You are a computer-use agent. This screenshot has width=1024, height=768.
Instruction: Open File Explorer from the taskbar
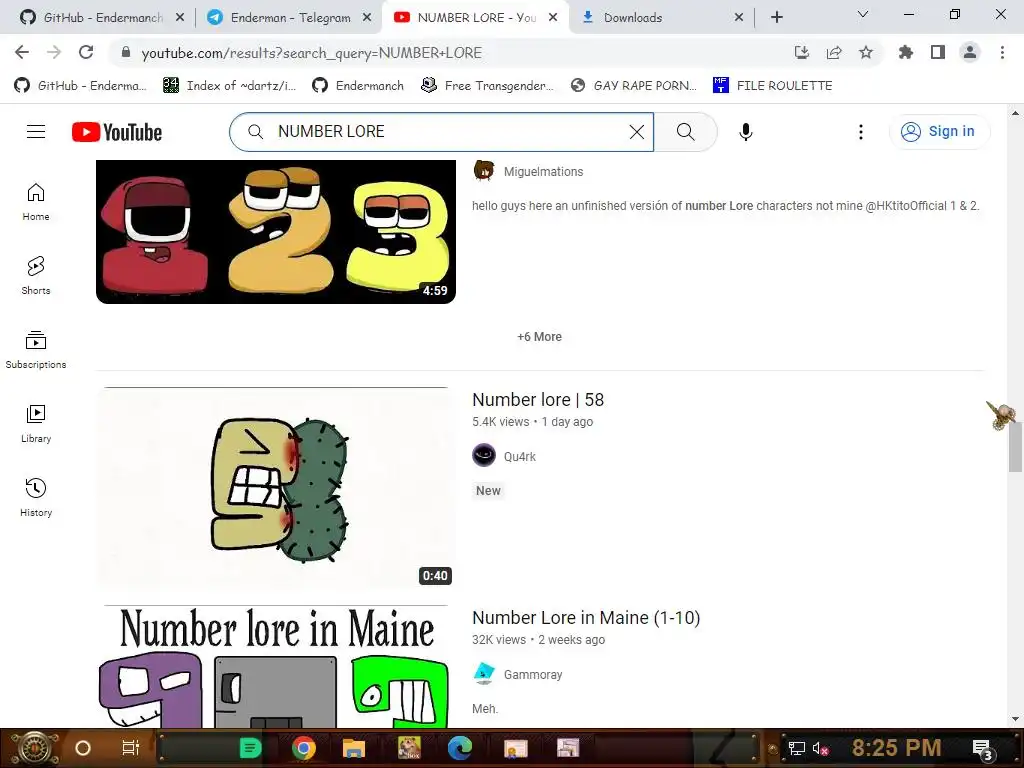click(353, 748)
